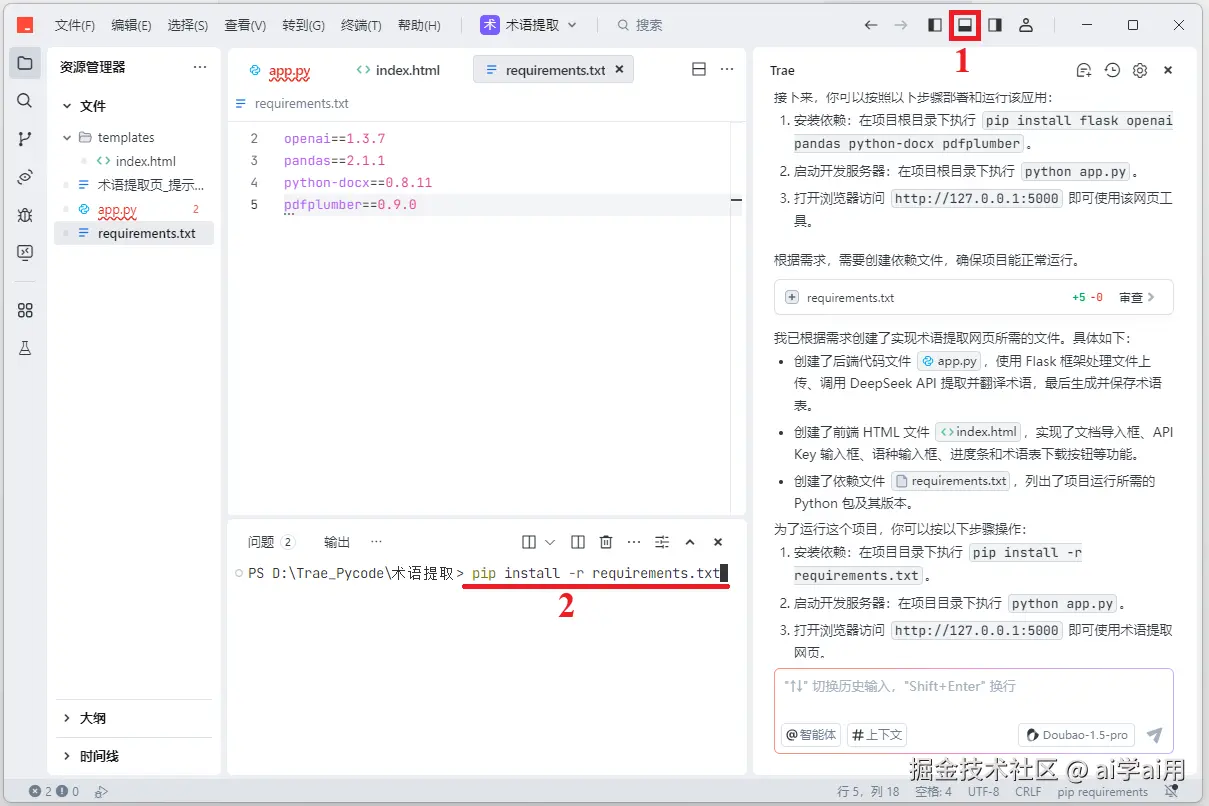This screenshot has height=806, width=1209.
Task: Open the Testing flask icon
Action: click(25, 348)
